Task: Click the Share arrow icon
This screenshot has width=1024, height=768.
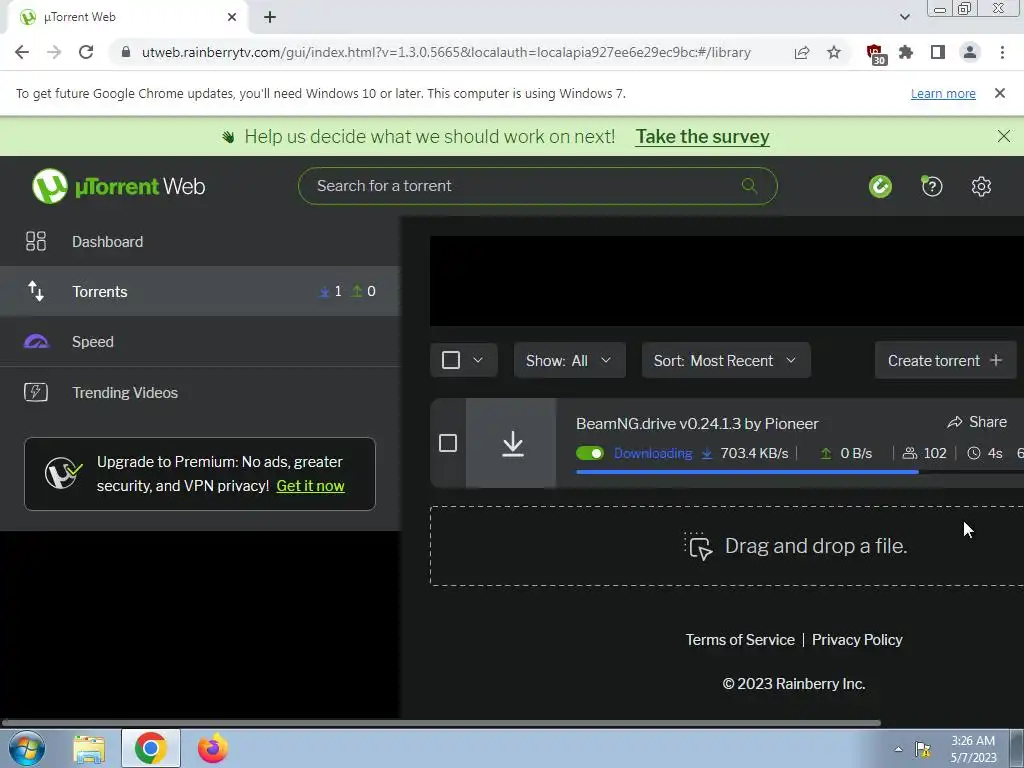Action: coord(955,423)
